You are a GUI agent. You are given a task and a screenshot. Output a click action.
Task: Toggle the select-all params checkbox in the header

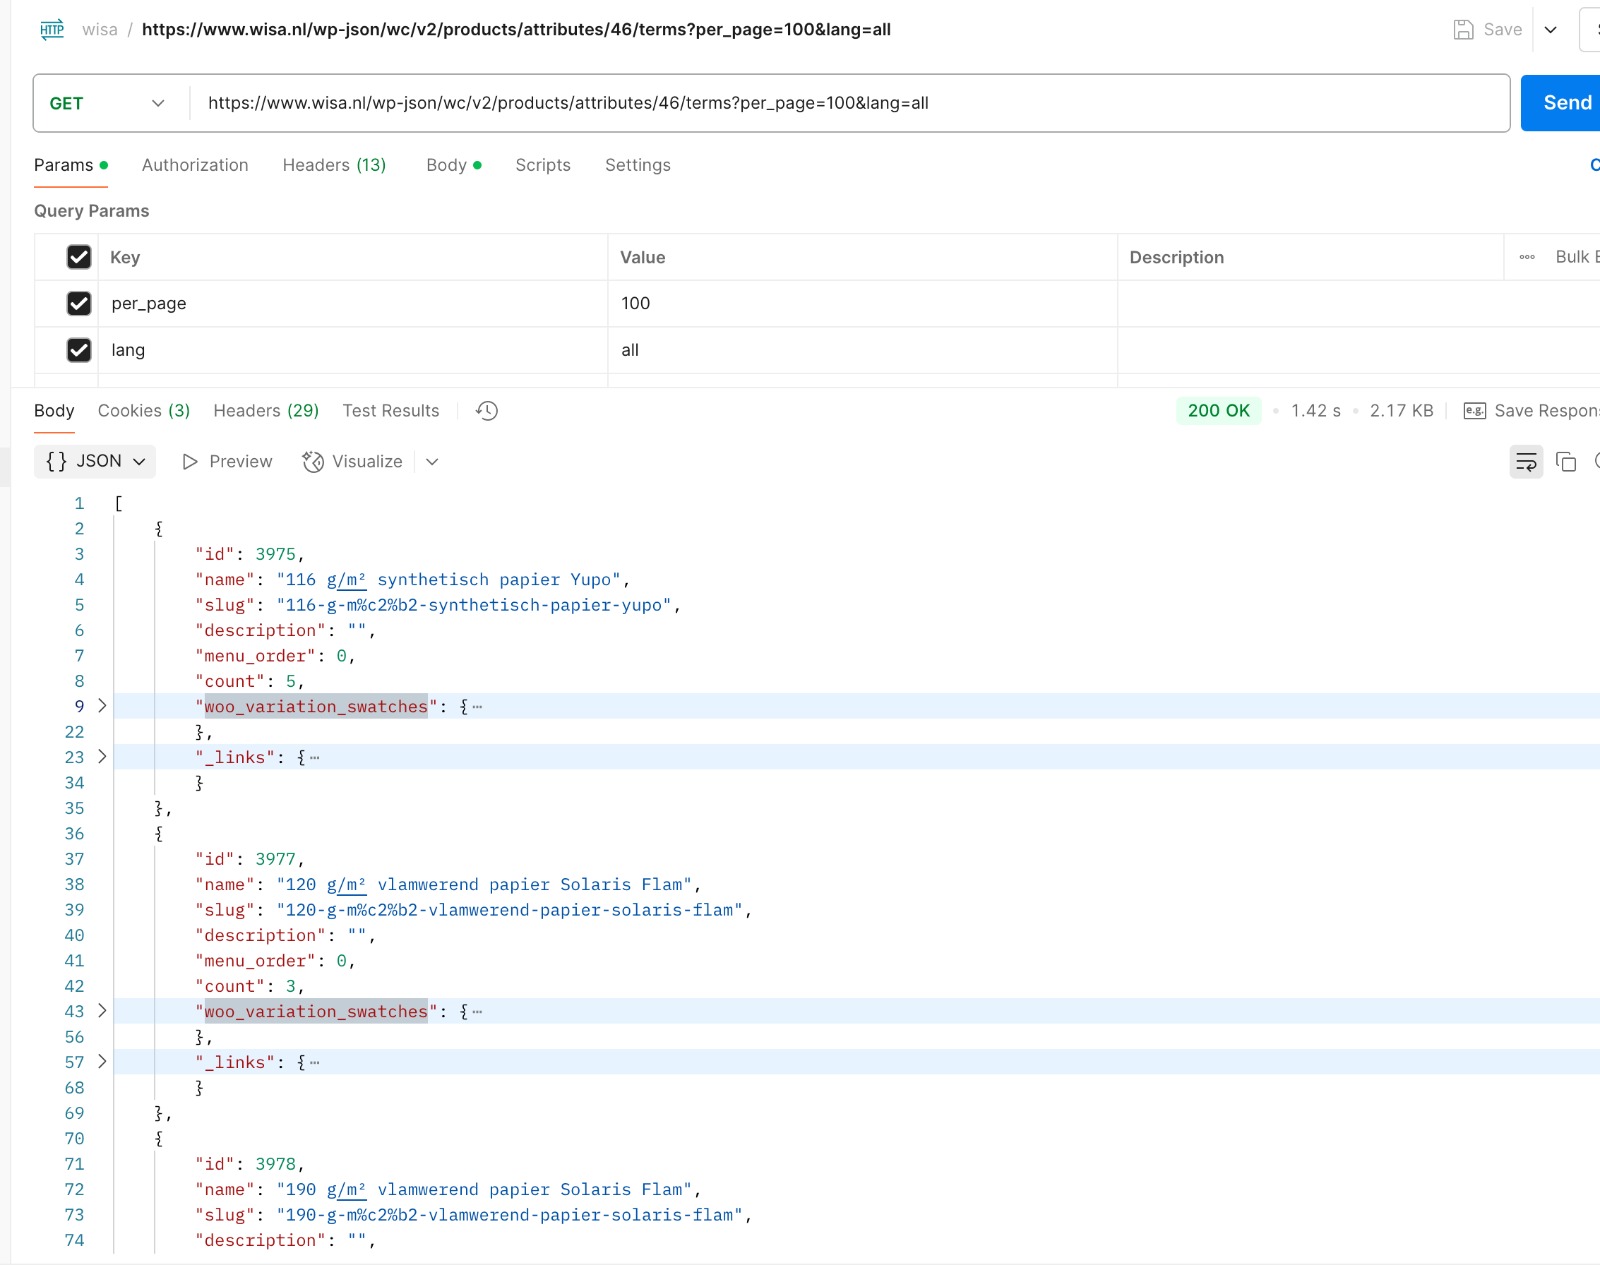(79, 257)
